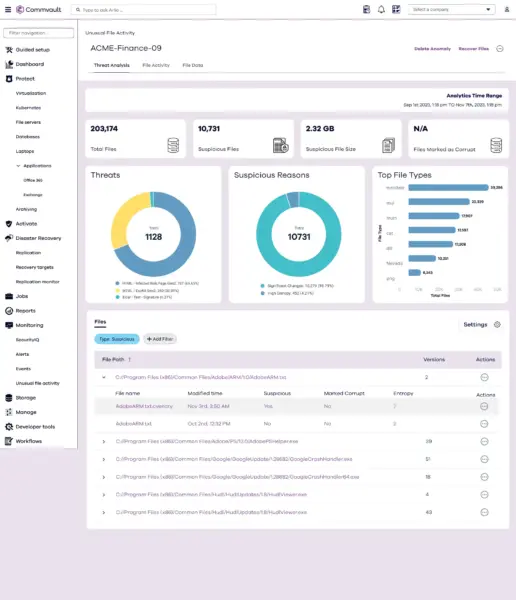Viewport: 516px width, 600px height.
Task: Click the Add Filter button
Action: 160,339
